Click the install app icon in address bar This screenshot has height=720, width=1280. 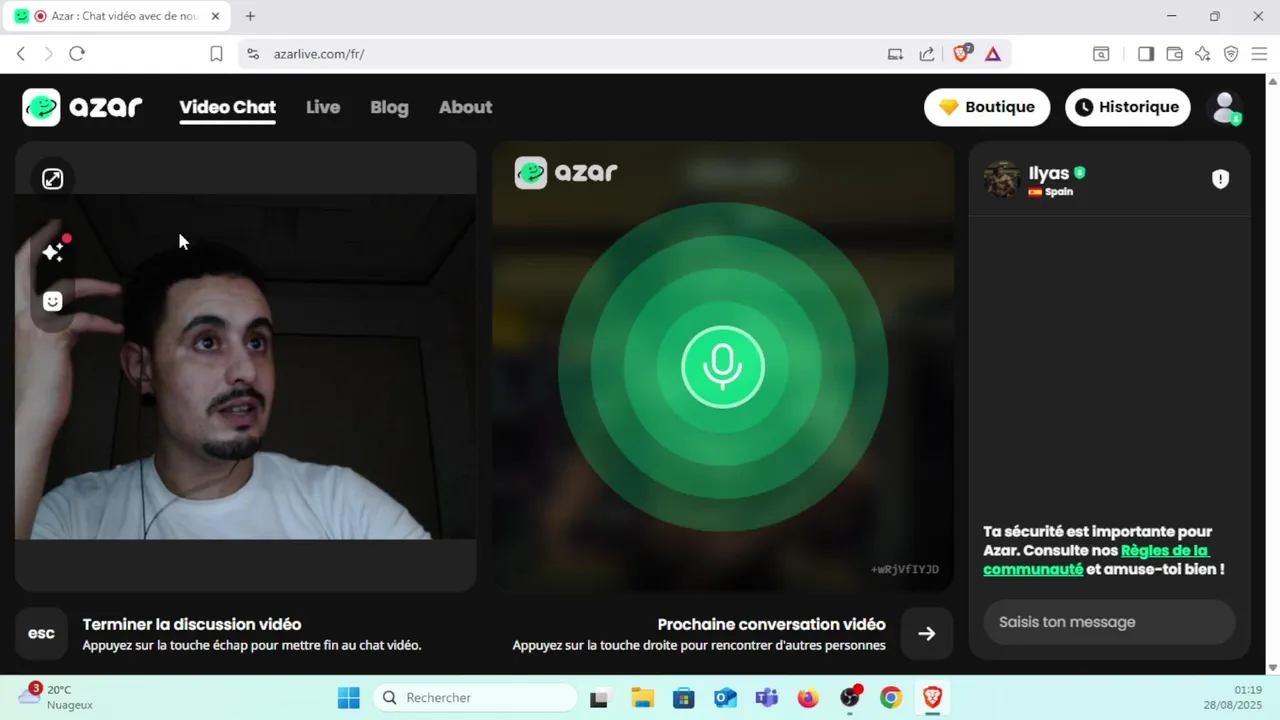[895, 54]
